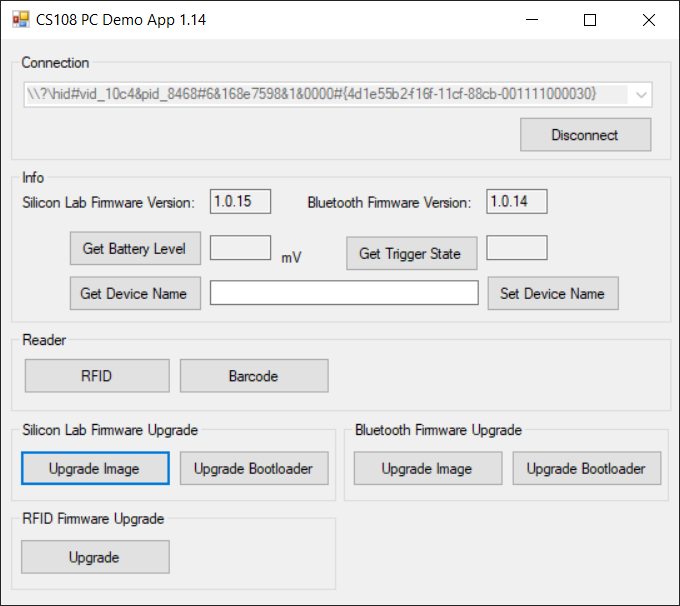The width and height of the screenshot is (680, 606).
Task: Click RFID Firmware Upgrade button
Action: pos(95,557)
